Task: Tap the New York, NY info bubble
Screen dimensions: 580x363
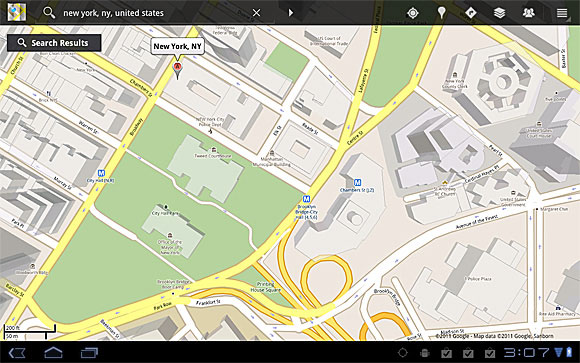Action: tap(178, 47)
